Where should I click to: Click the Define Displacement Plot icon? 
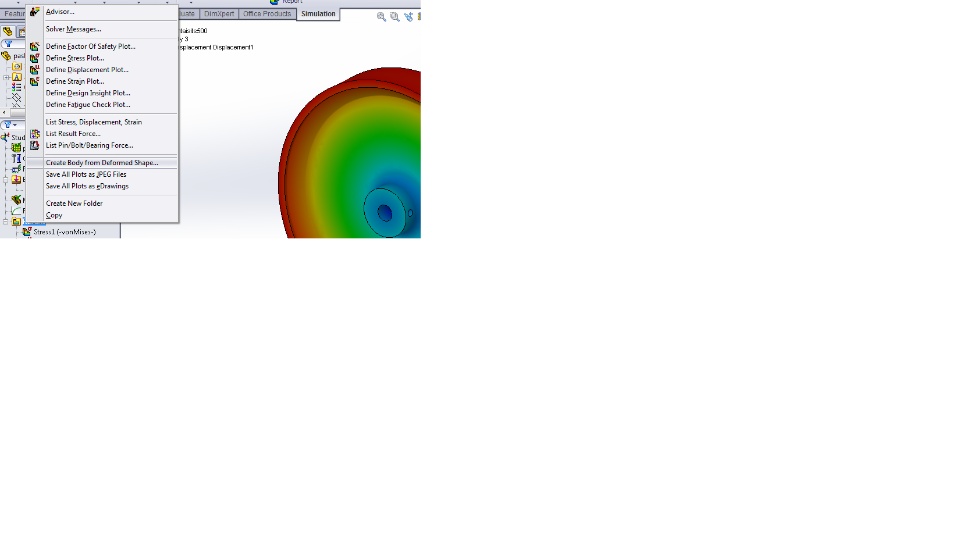(x=34, y=70)
